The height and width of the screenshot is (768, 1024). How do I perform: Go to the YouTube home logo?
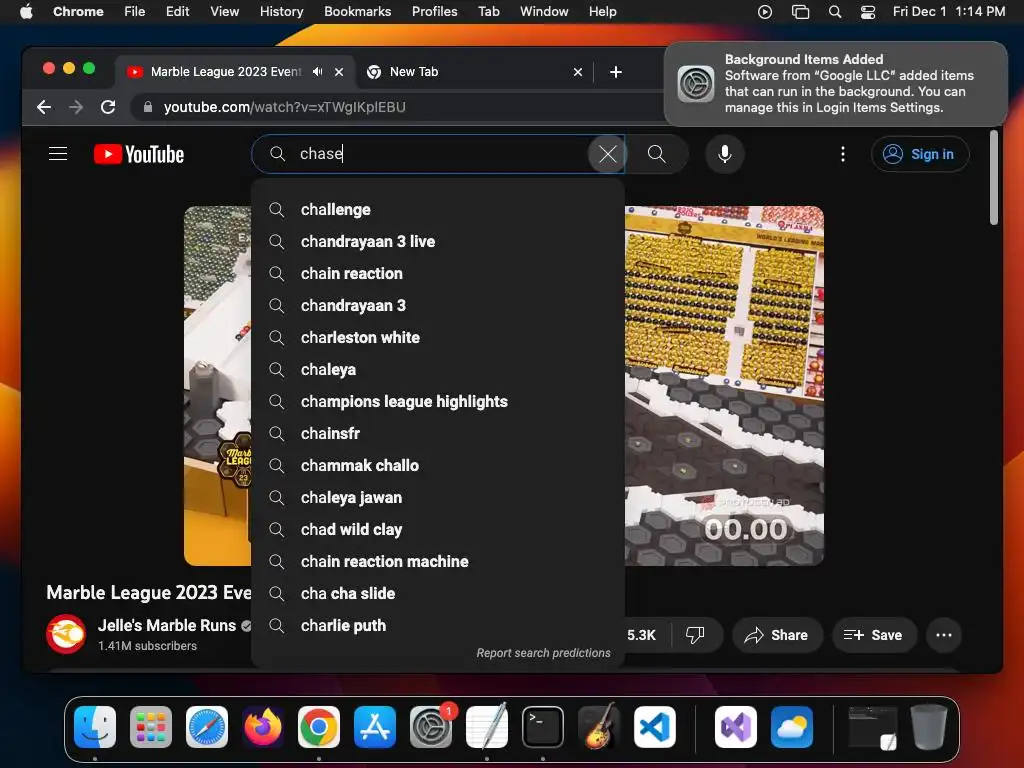click(139, 154)
